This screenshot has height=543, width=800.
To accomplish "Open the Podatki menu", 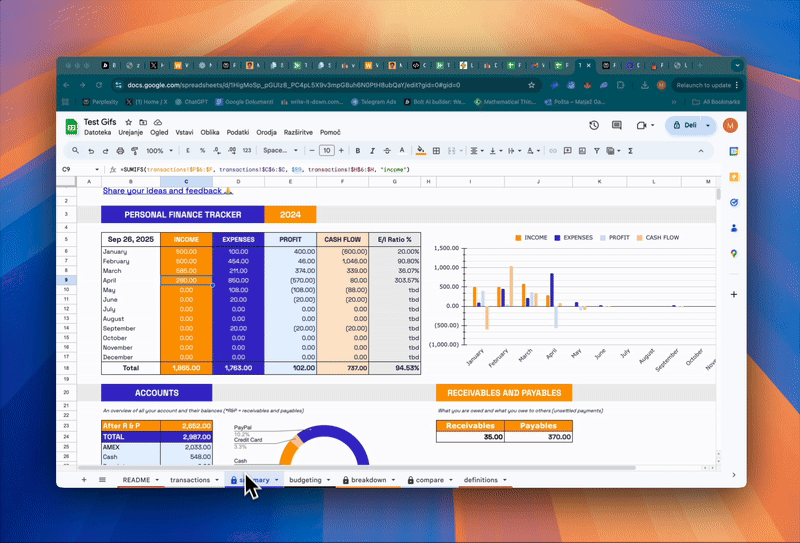I will point(238,132).
